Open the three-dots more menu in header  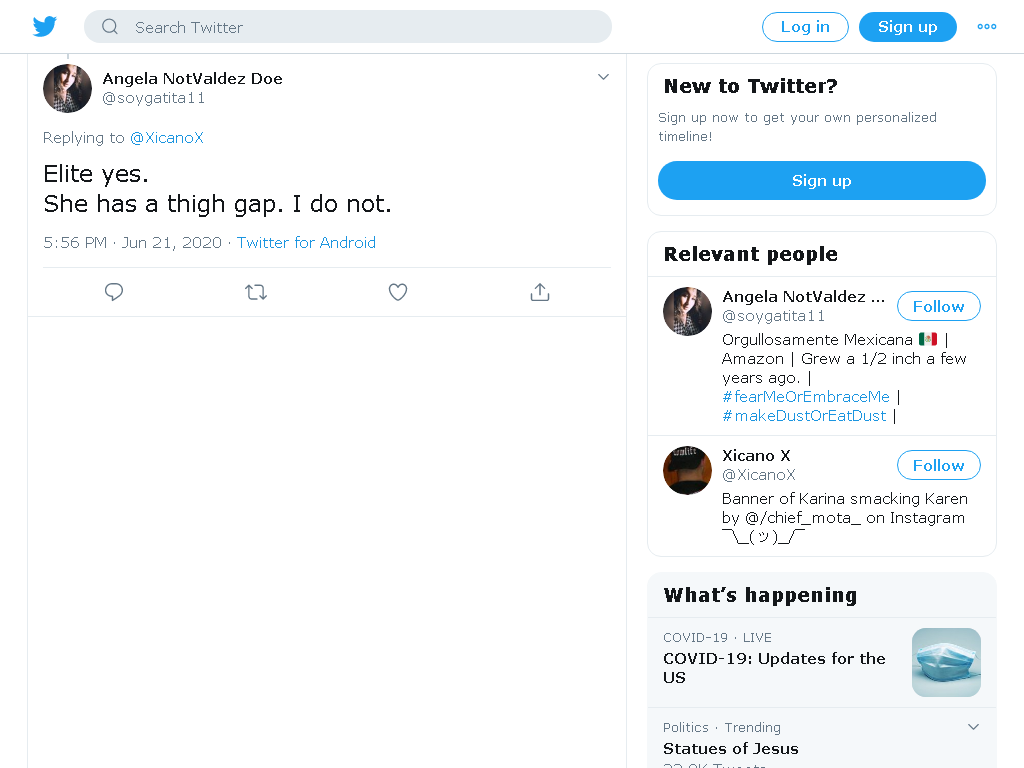click(x=986, y=27)
